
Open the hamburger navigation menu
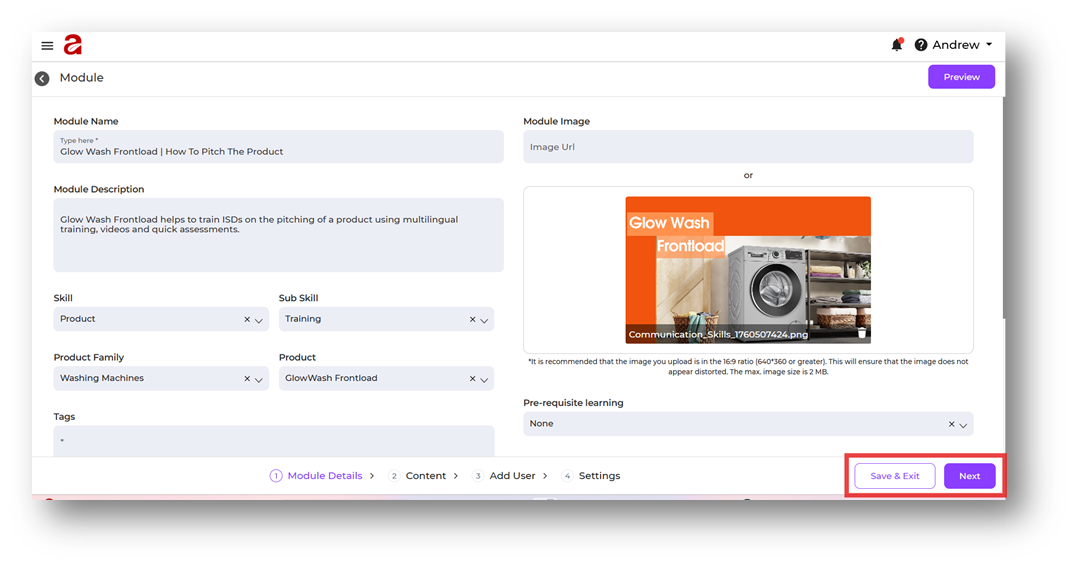coord(47,46)
